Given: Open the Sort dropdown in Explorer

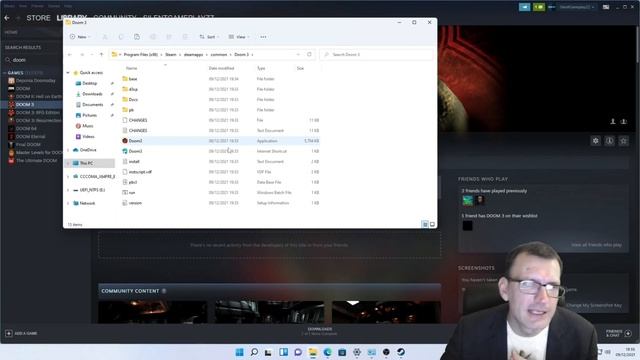Looking at the screenshot, I should [x=209, y=37].
